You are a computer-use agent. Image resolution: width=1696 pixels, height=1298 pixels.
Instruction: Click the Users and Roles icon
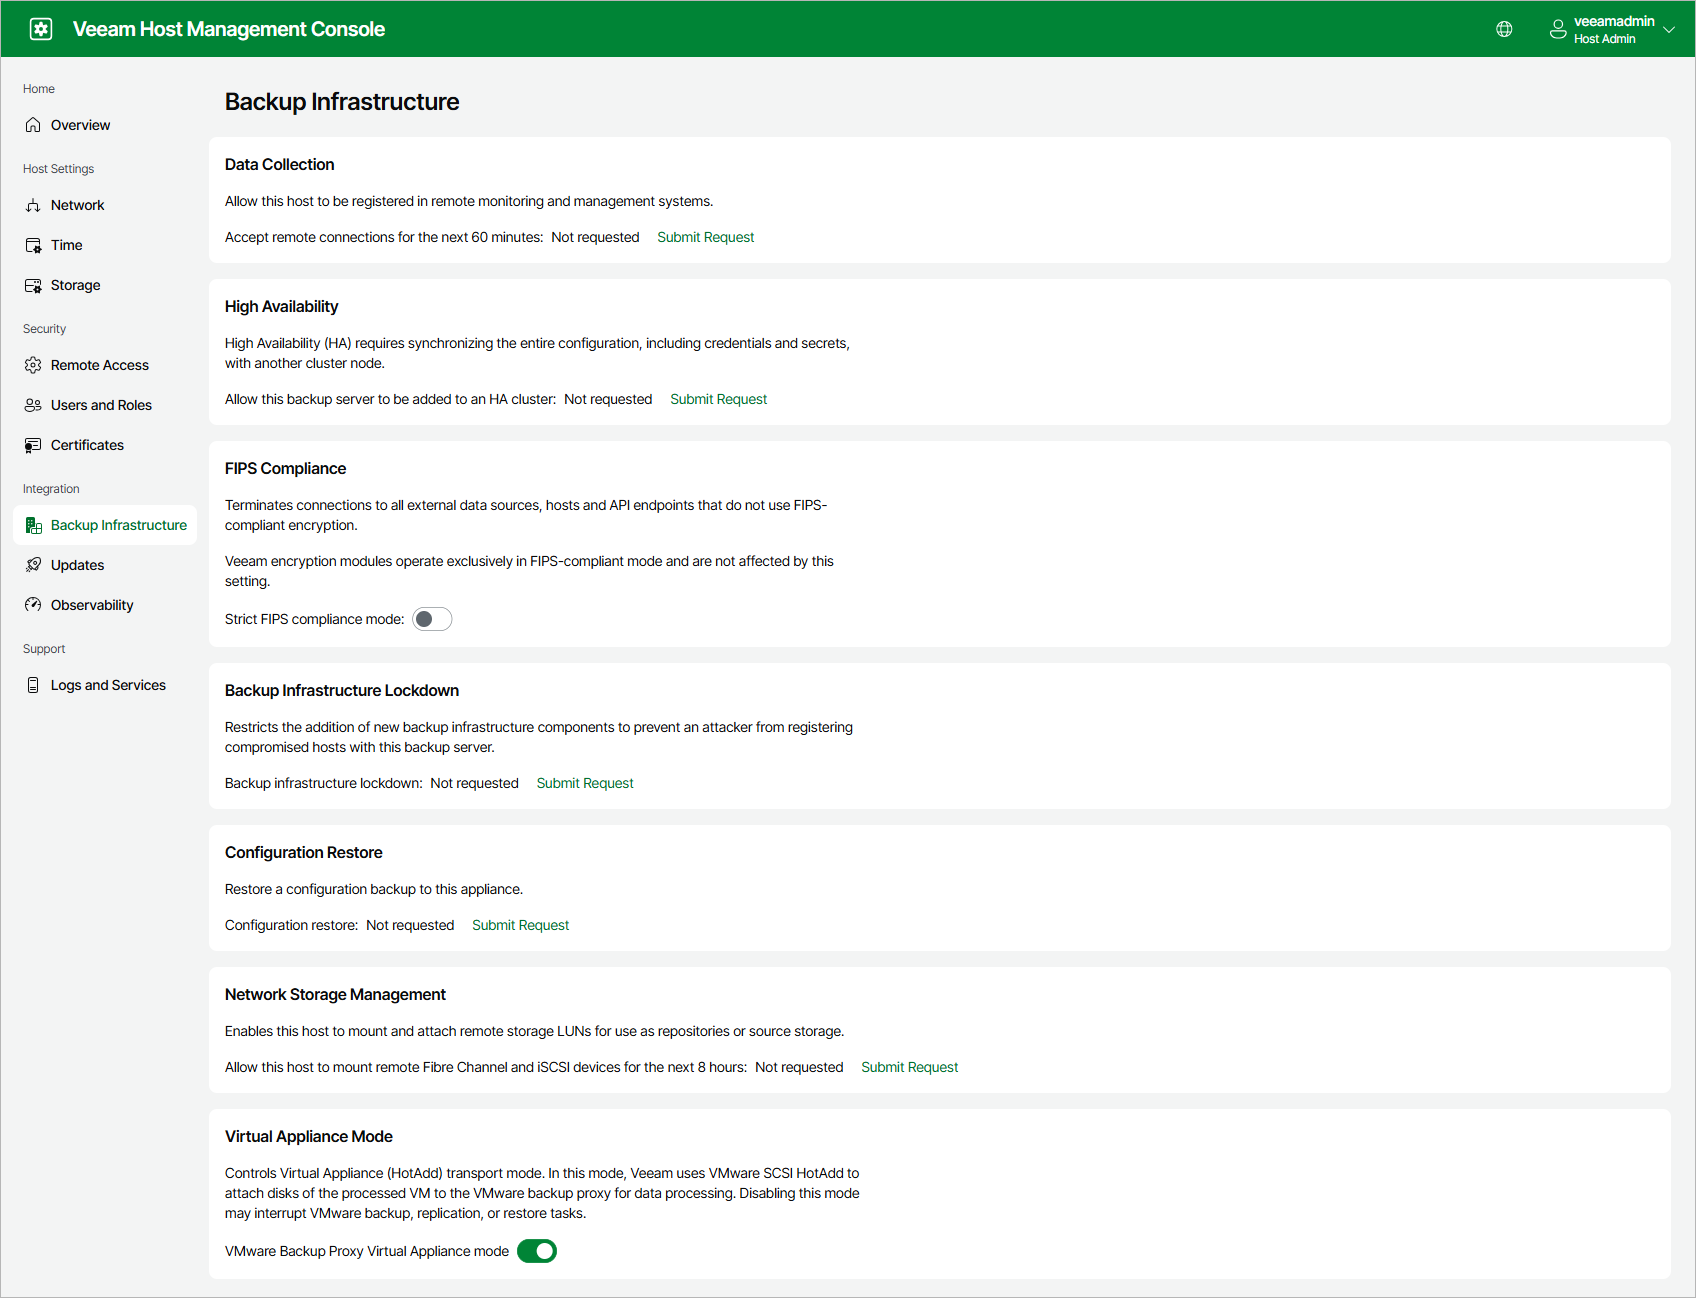pyautogui.click(x=33, y=405)
